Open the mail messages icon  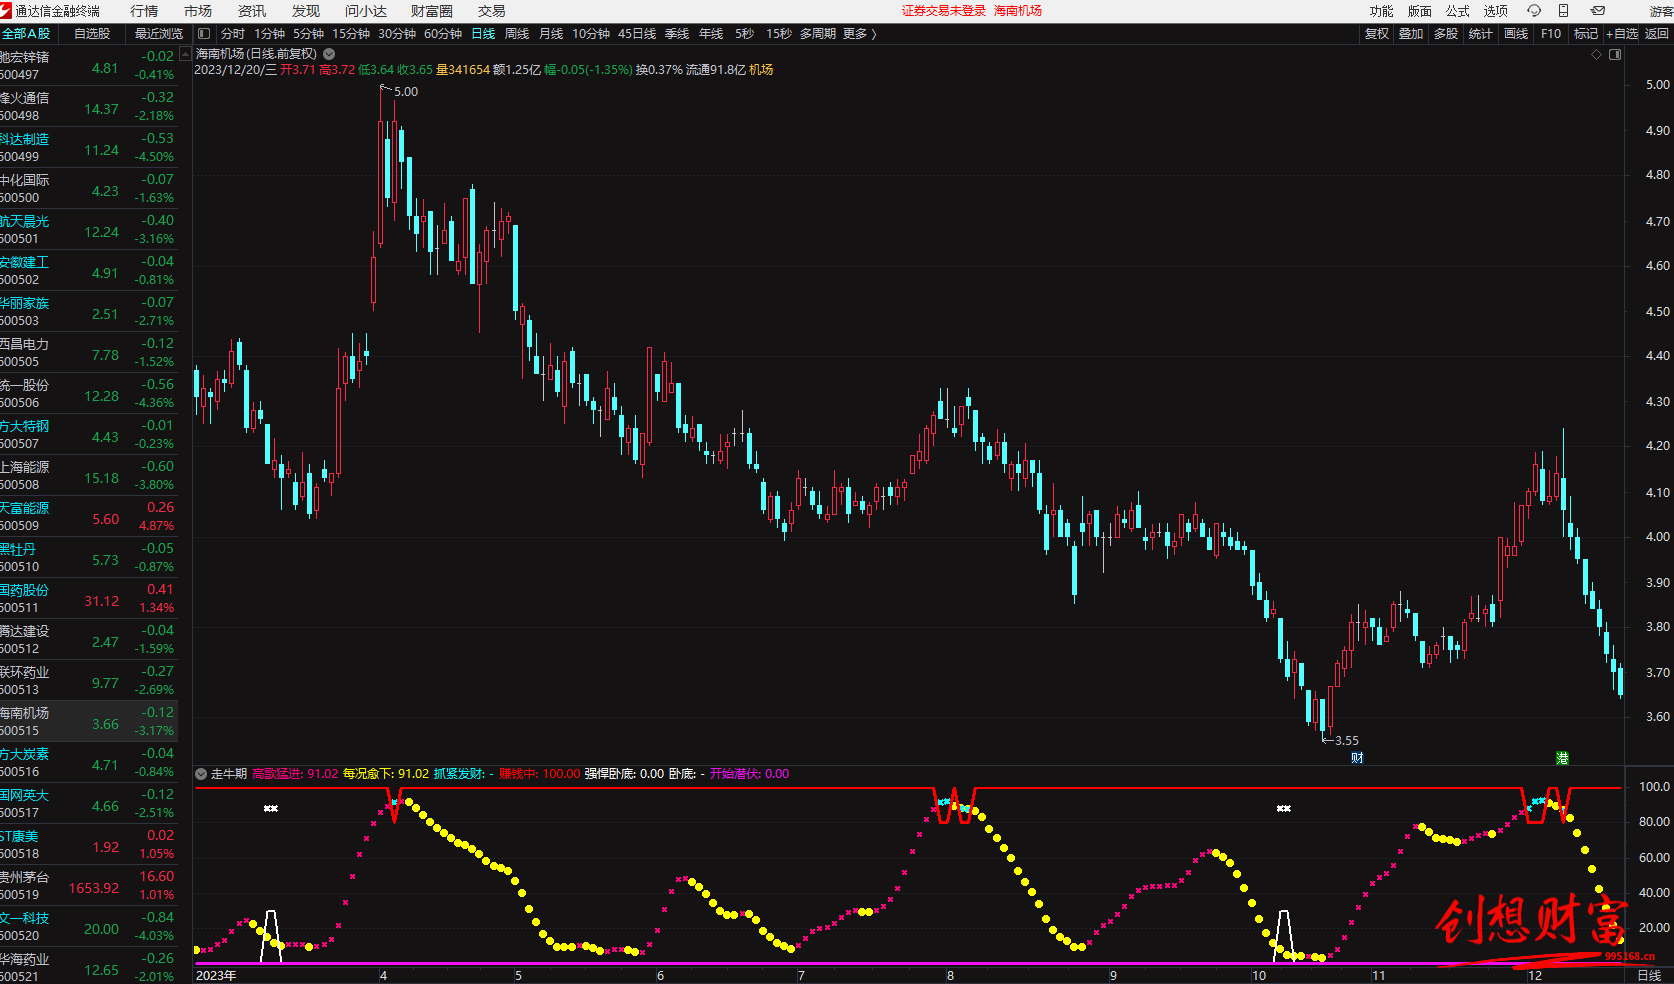click(x=1598, y=11)
